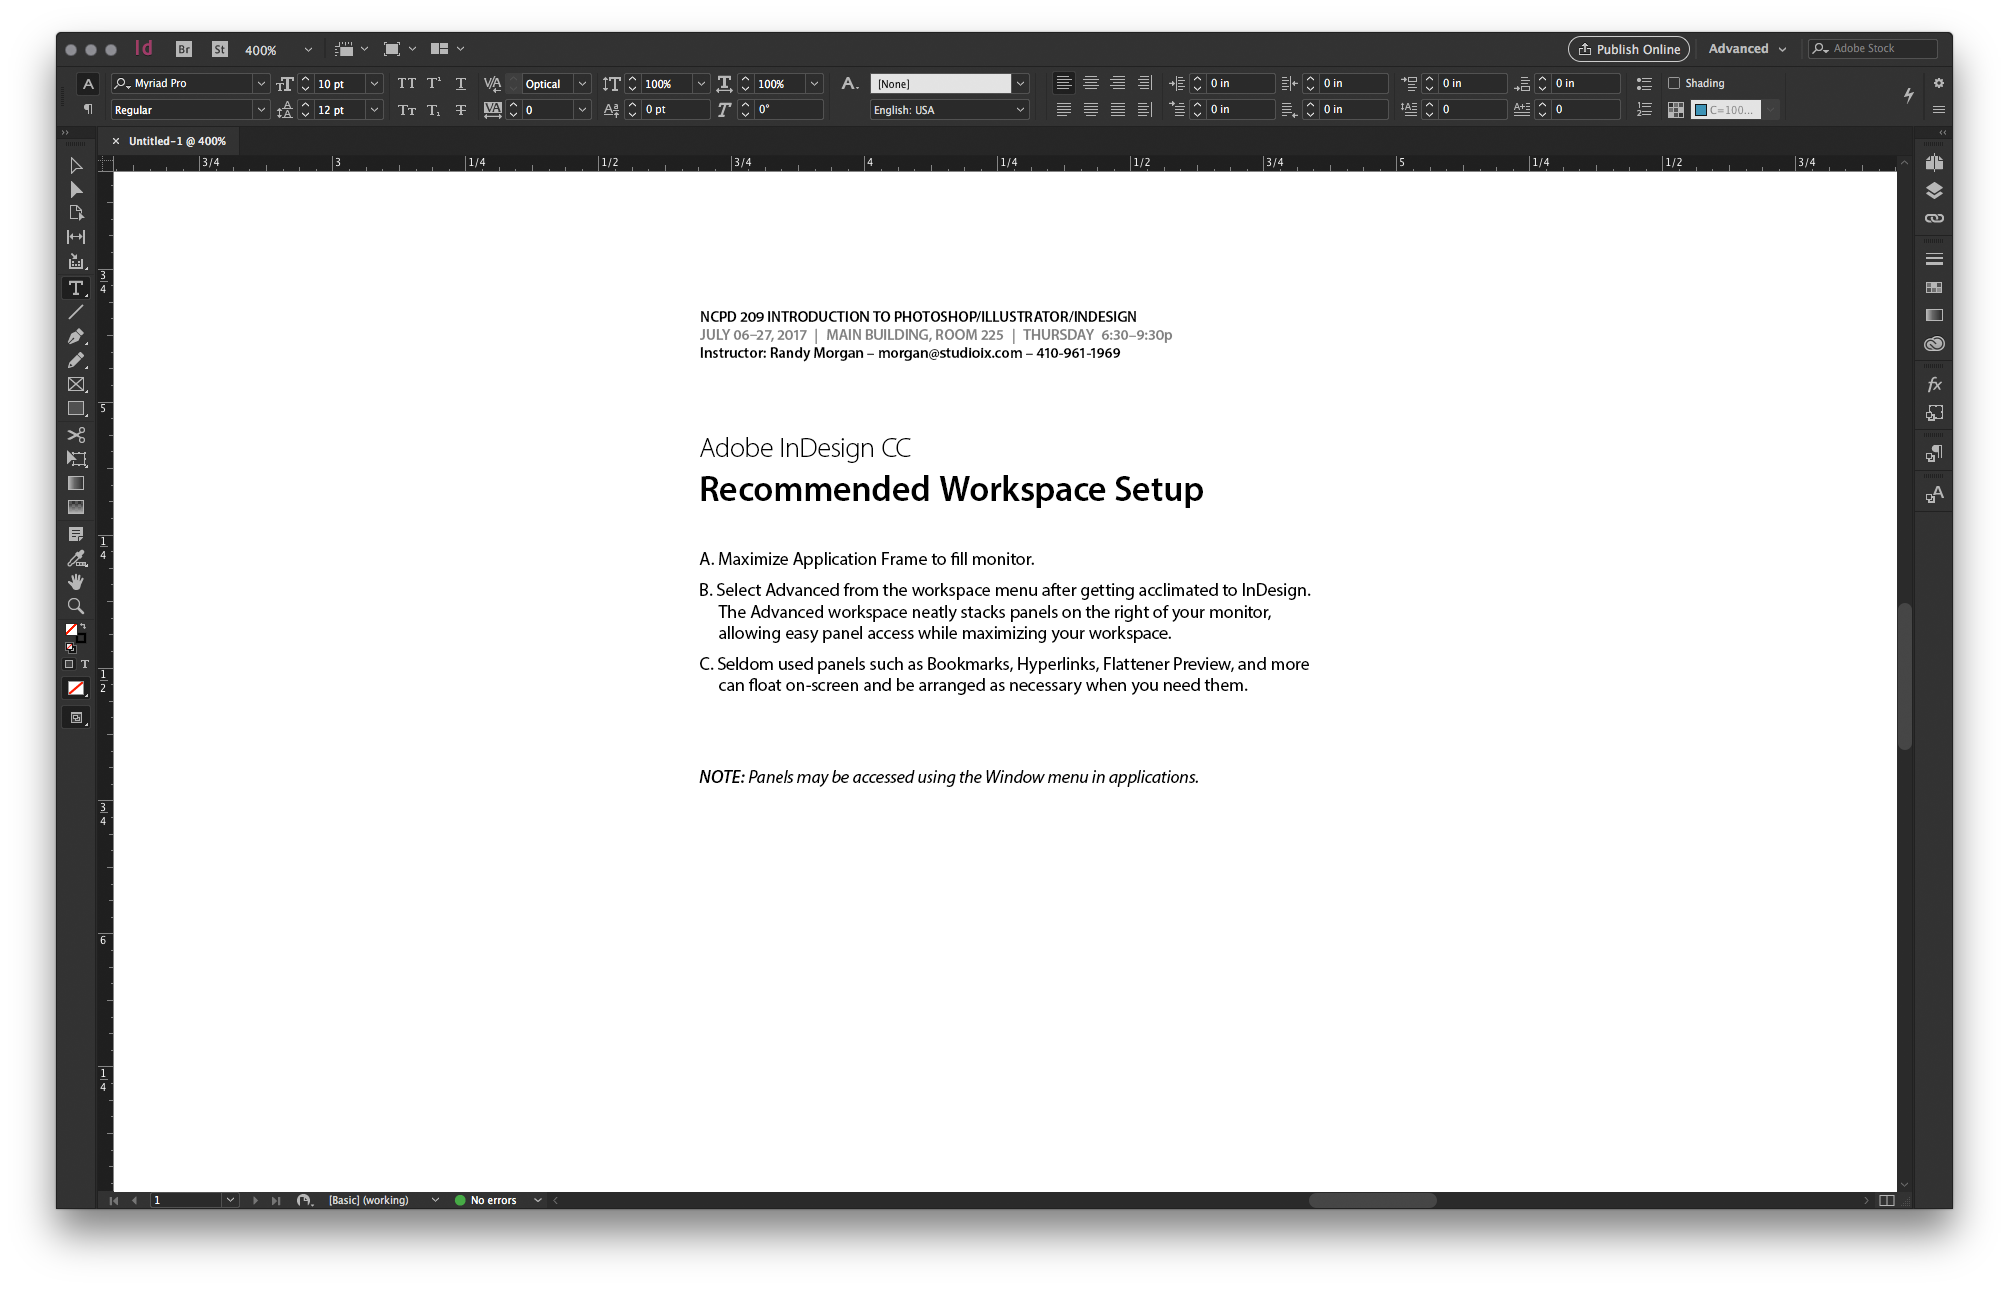Select the Rectangle shape tool

coord(76,409)
